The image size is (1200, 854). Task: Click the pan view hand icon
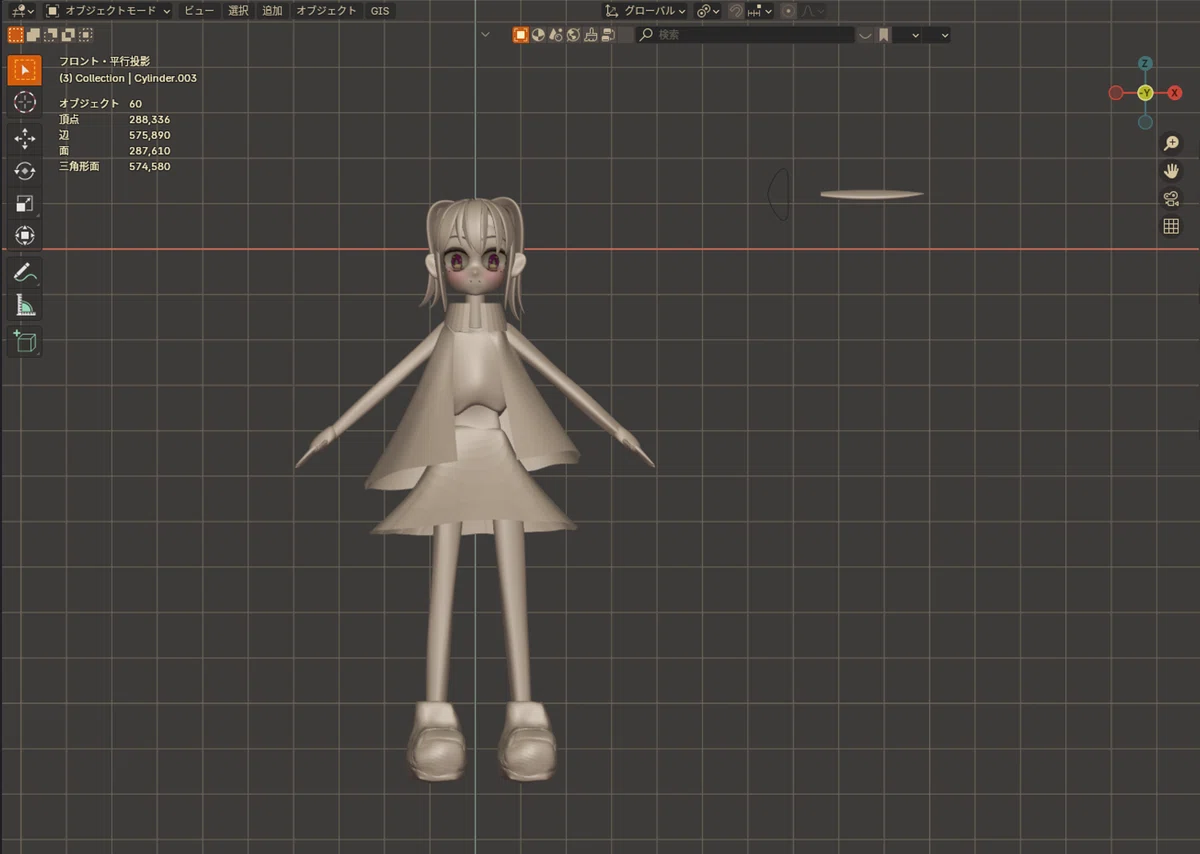click(1171, 172)
